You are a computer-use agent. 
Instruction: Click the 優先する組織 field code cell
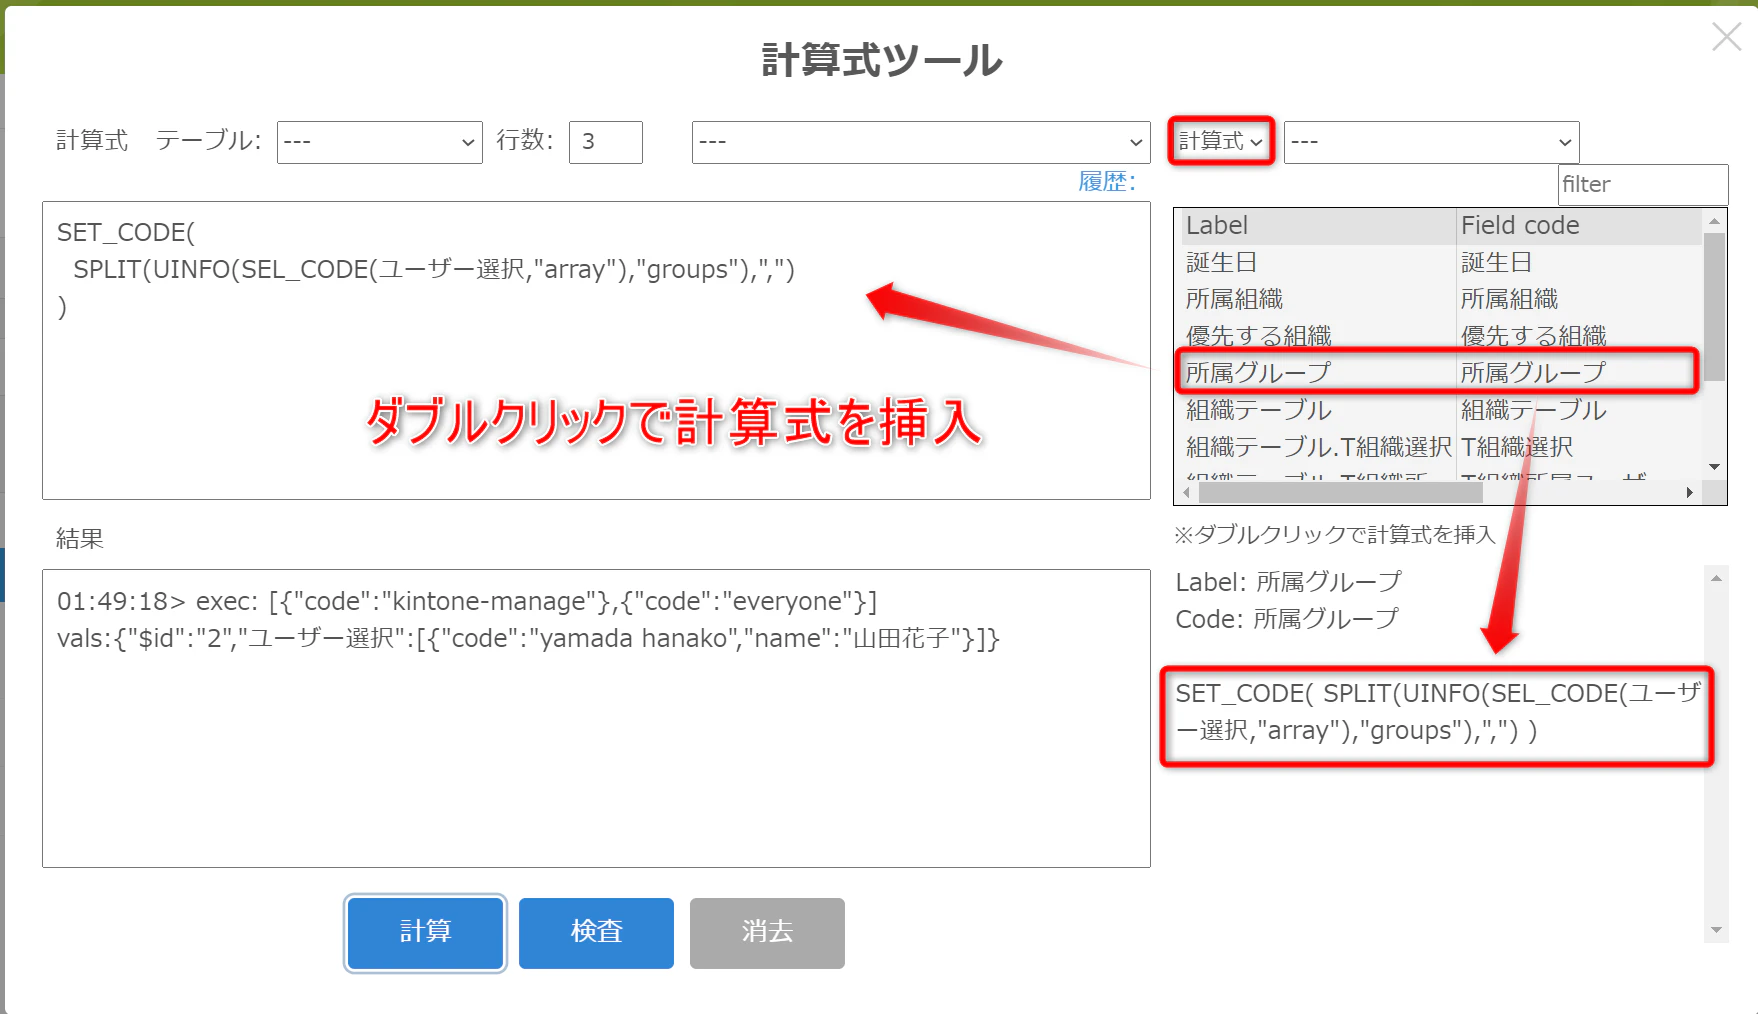[x=1579, y=336]
